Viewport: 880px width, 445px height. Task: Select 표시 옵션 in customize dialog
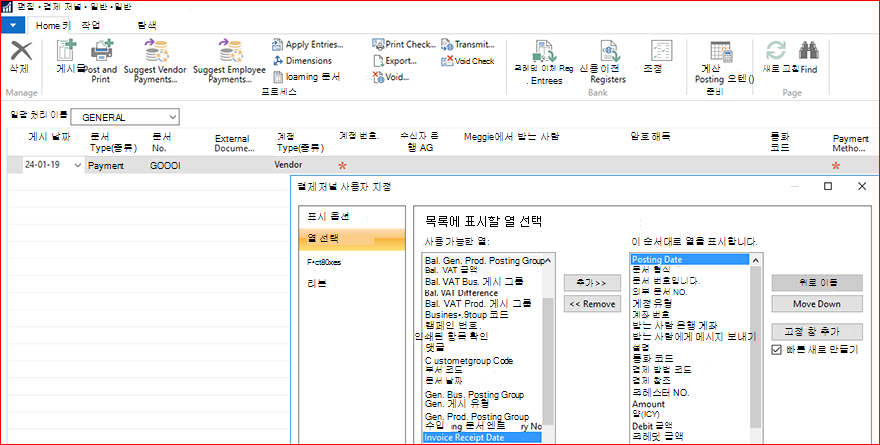(329, 217)
